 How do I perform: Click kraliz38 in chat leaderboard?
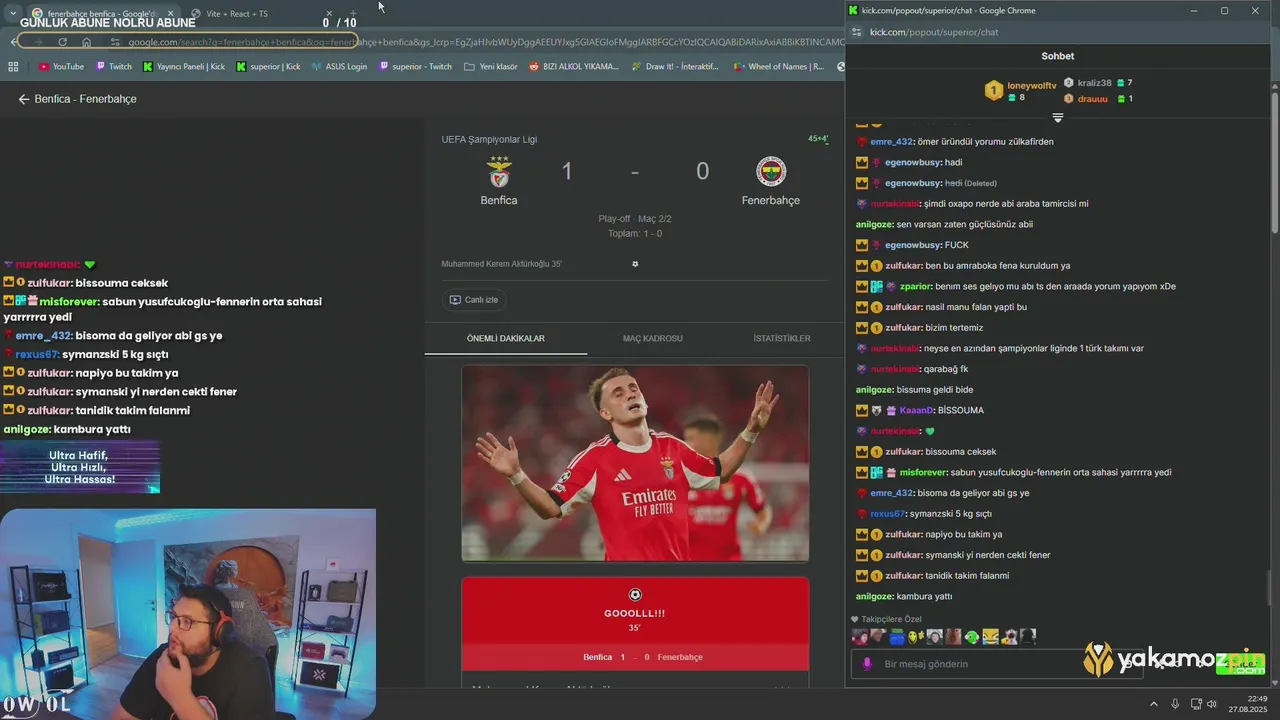point(1094,83)
